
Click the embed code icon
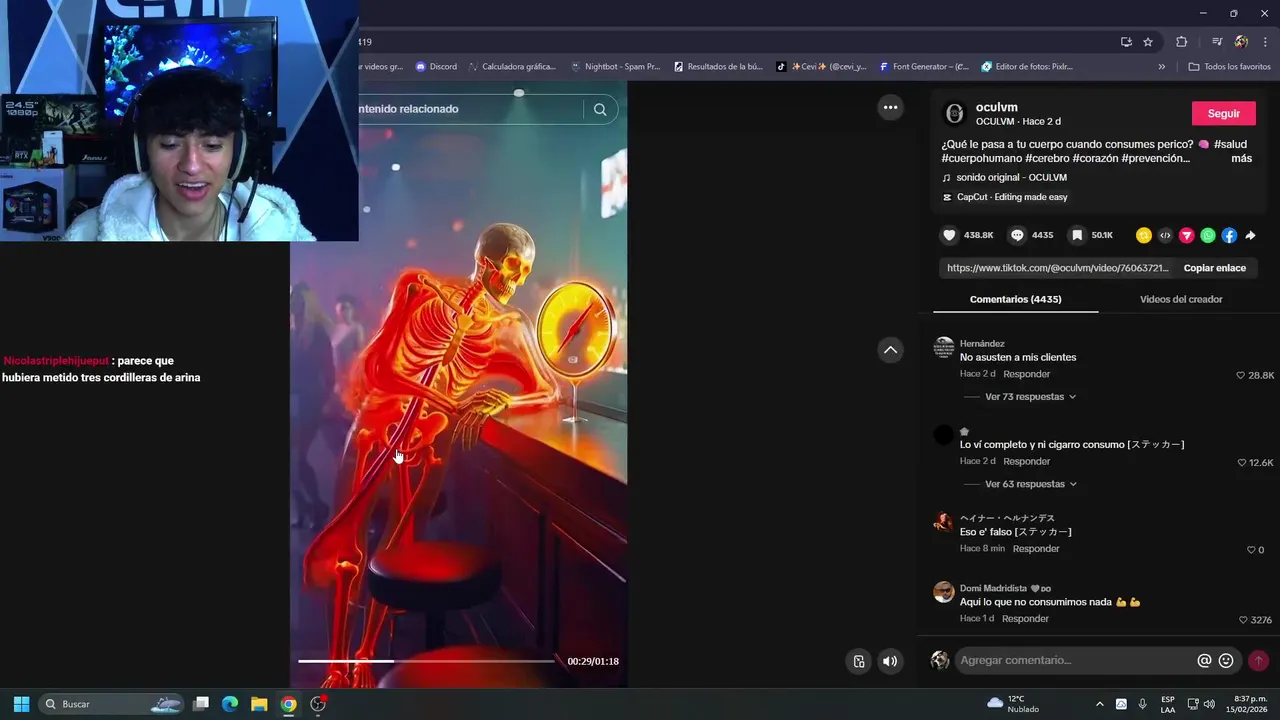[x=1165, y=236]
